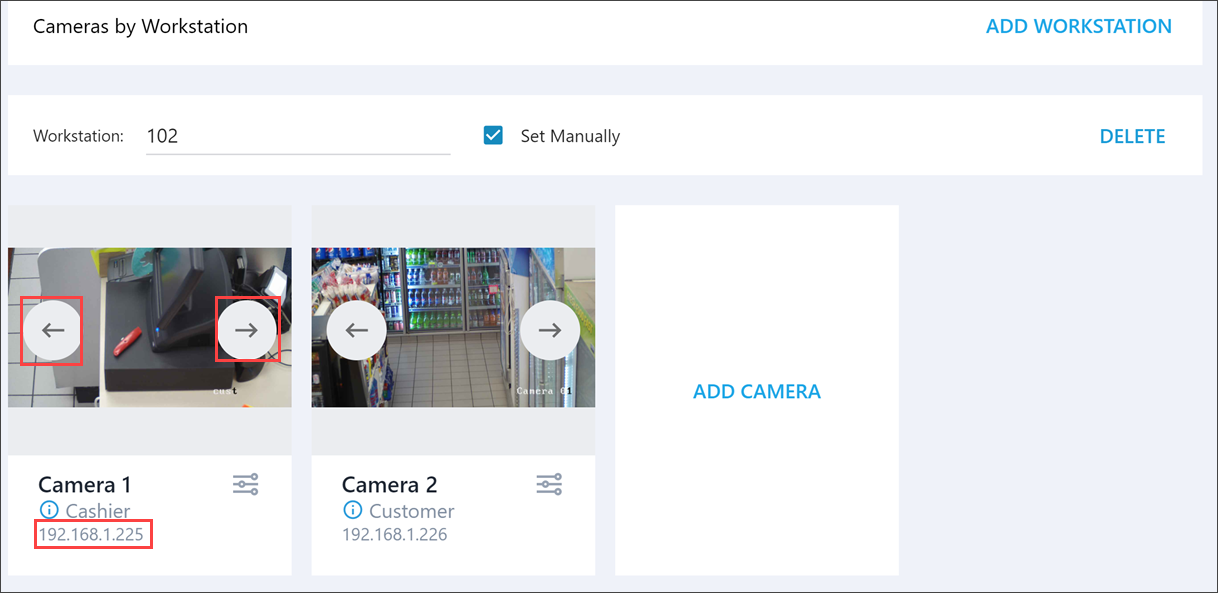
Task: Click the Cashier role label
Action: tap(98, 511)
